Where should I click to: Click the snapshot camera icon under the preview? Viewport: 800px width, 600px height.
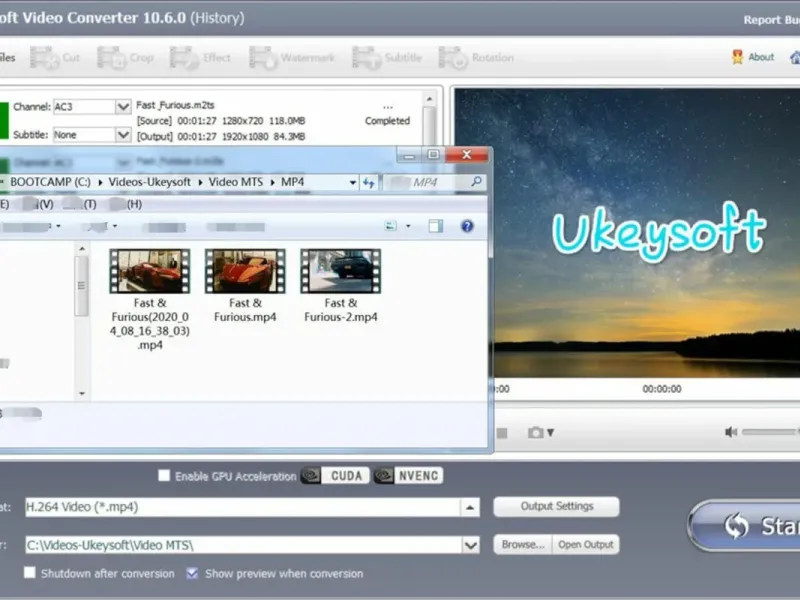(535, 433)
